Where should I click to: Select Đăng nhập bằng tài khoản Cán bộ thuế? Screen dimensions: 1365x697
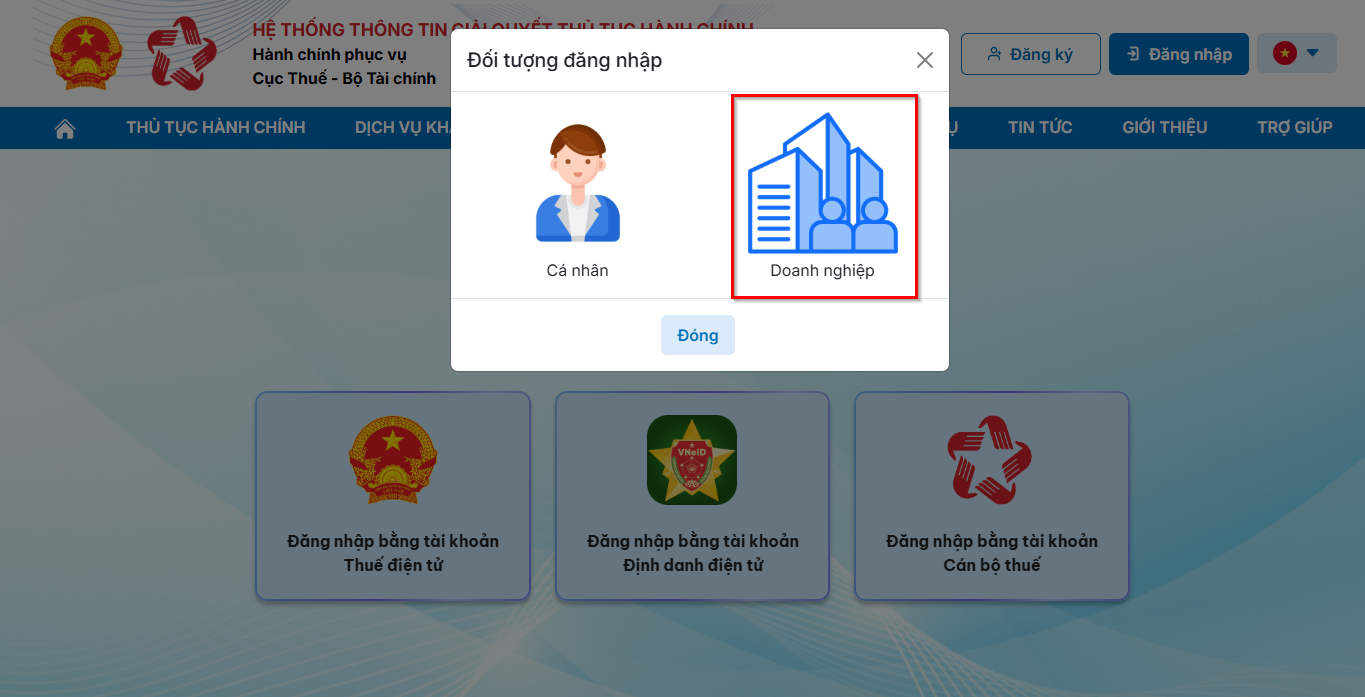coord(991,496)
